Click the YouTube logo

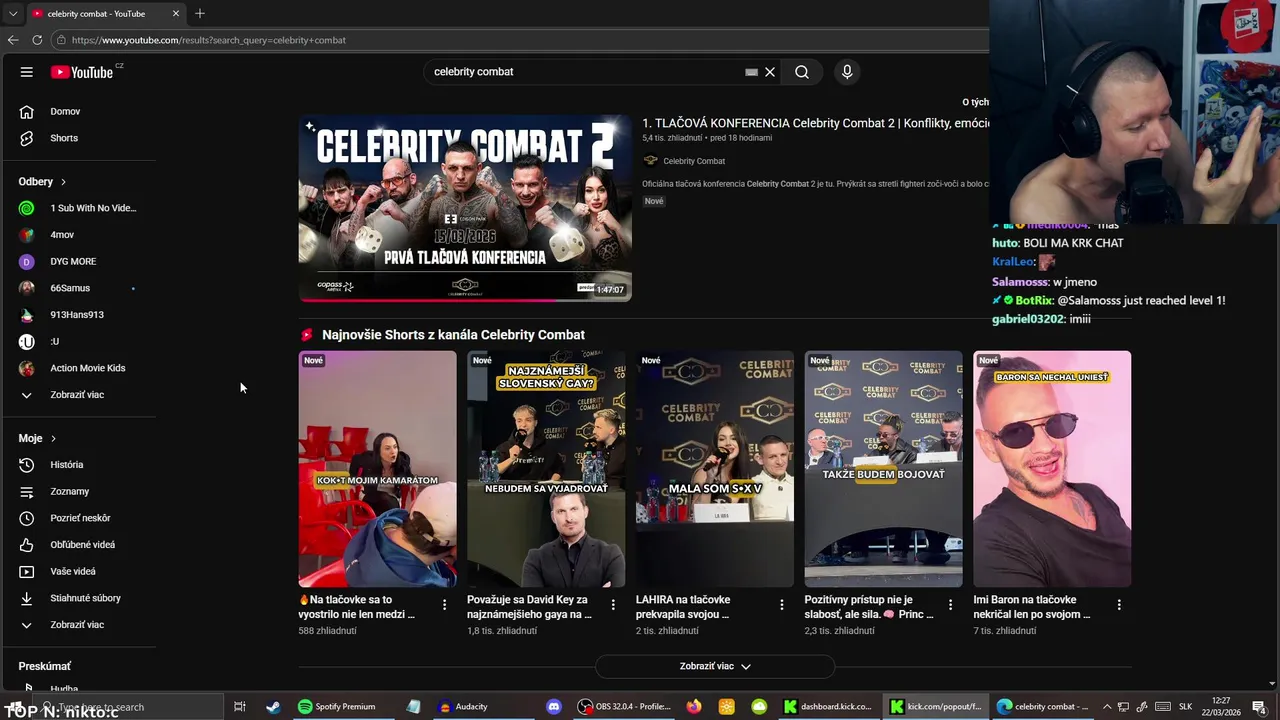tap(82, 72)
